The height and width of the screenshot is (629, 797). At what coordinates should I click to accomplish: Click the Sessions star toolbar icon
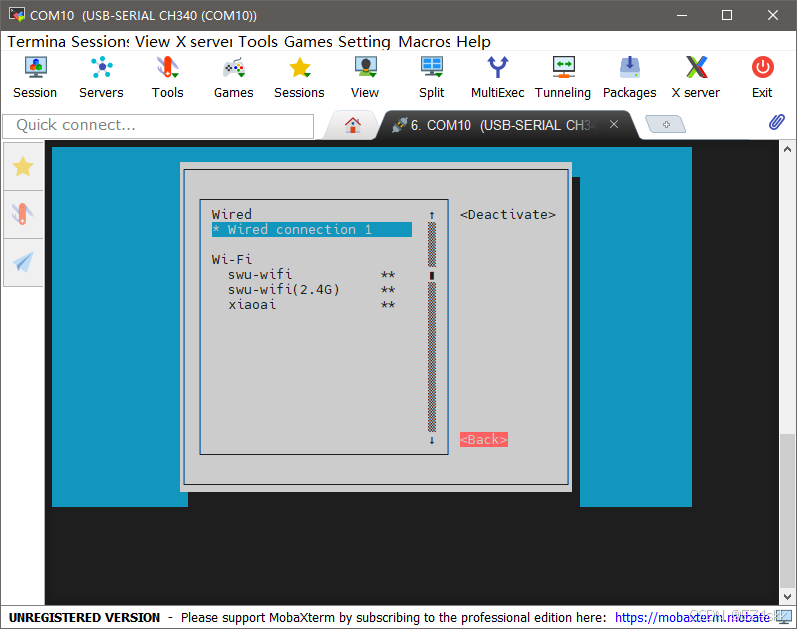[299, 77]
